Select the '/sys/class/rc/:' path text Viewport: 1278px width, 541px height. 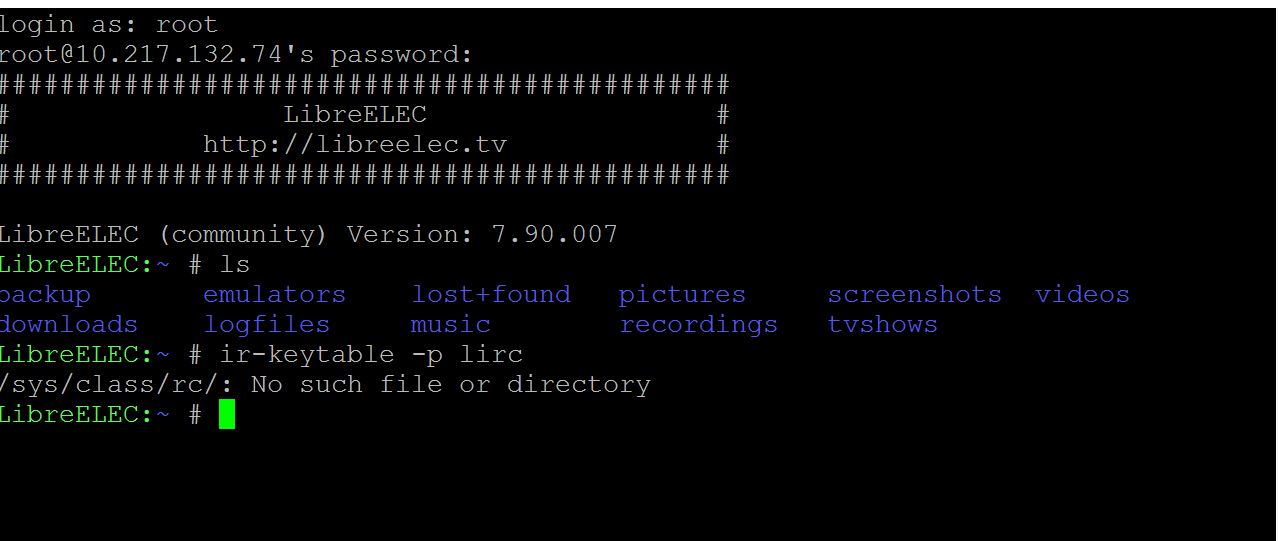click(117, 385)
